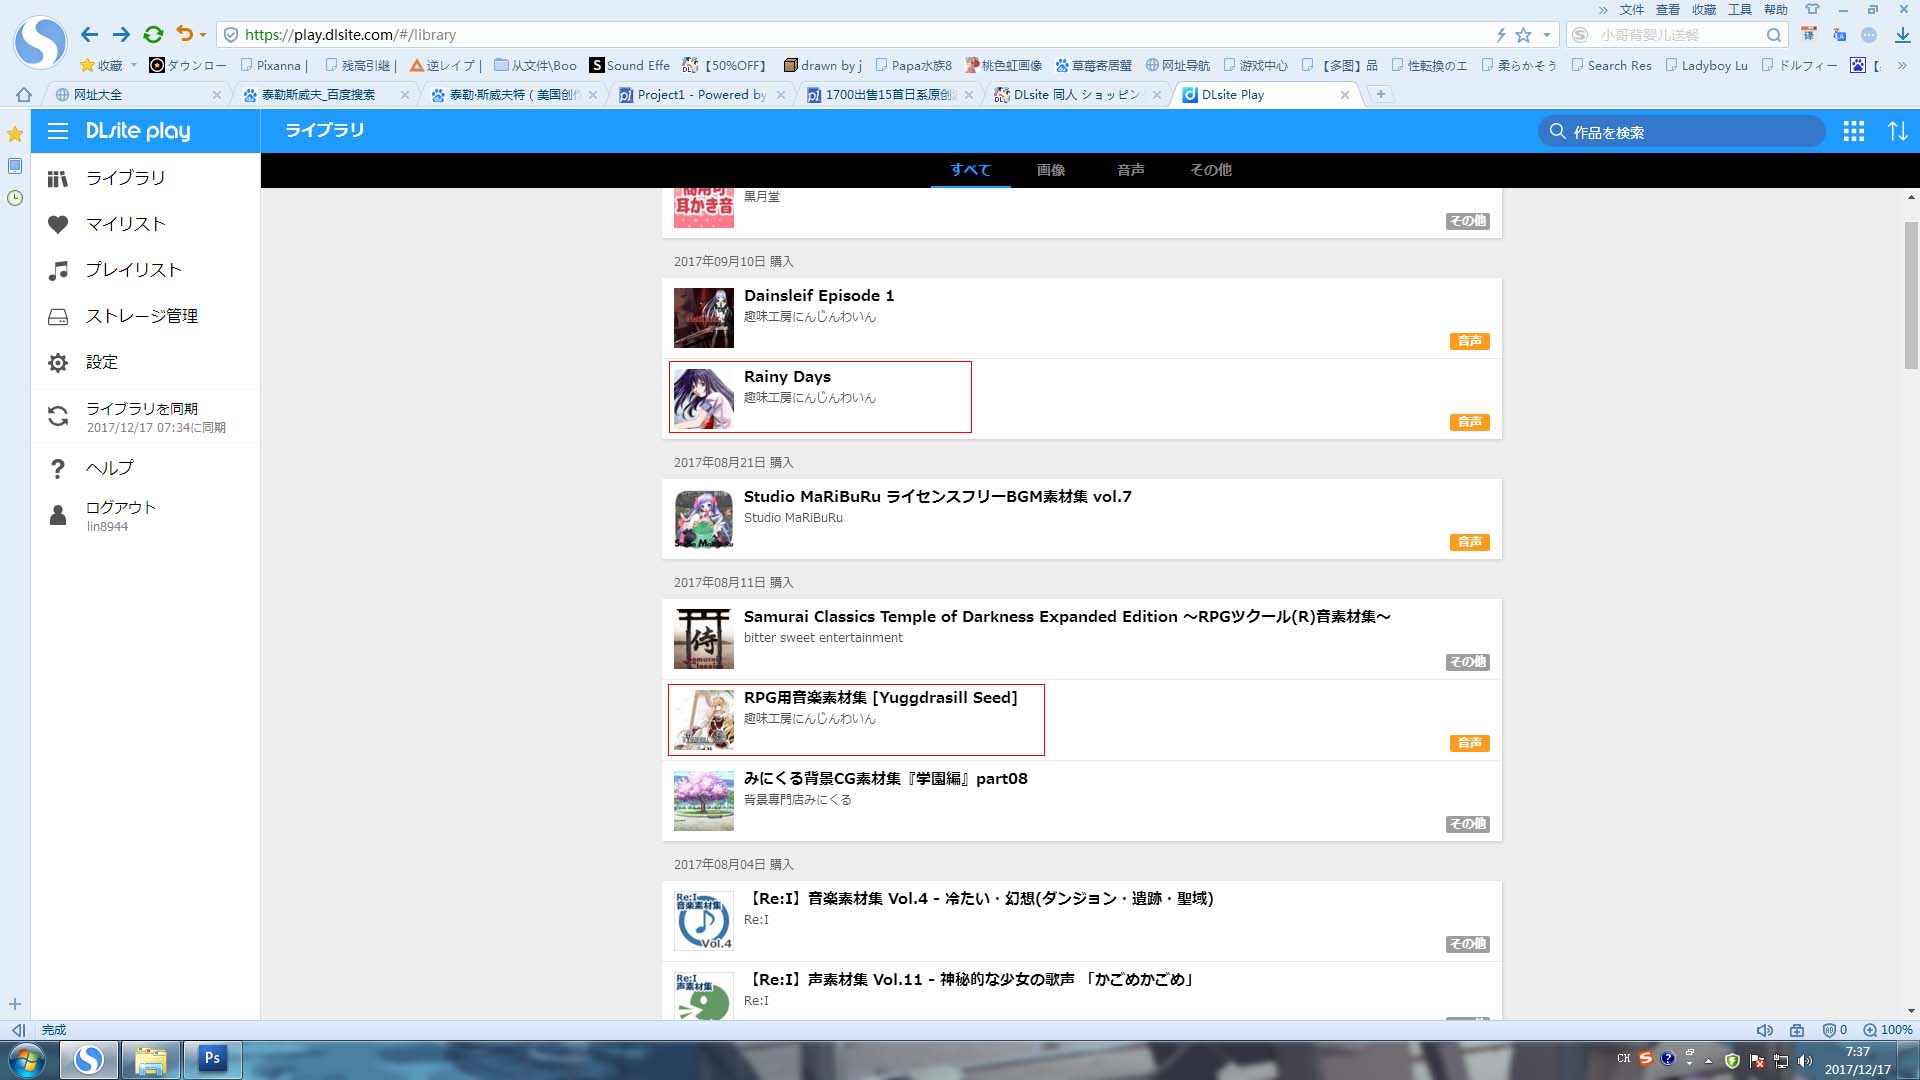Open the downloads arrow icon in the browser
Screen dimensions: 1920x1080
click(1902, 35)
